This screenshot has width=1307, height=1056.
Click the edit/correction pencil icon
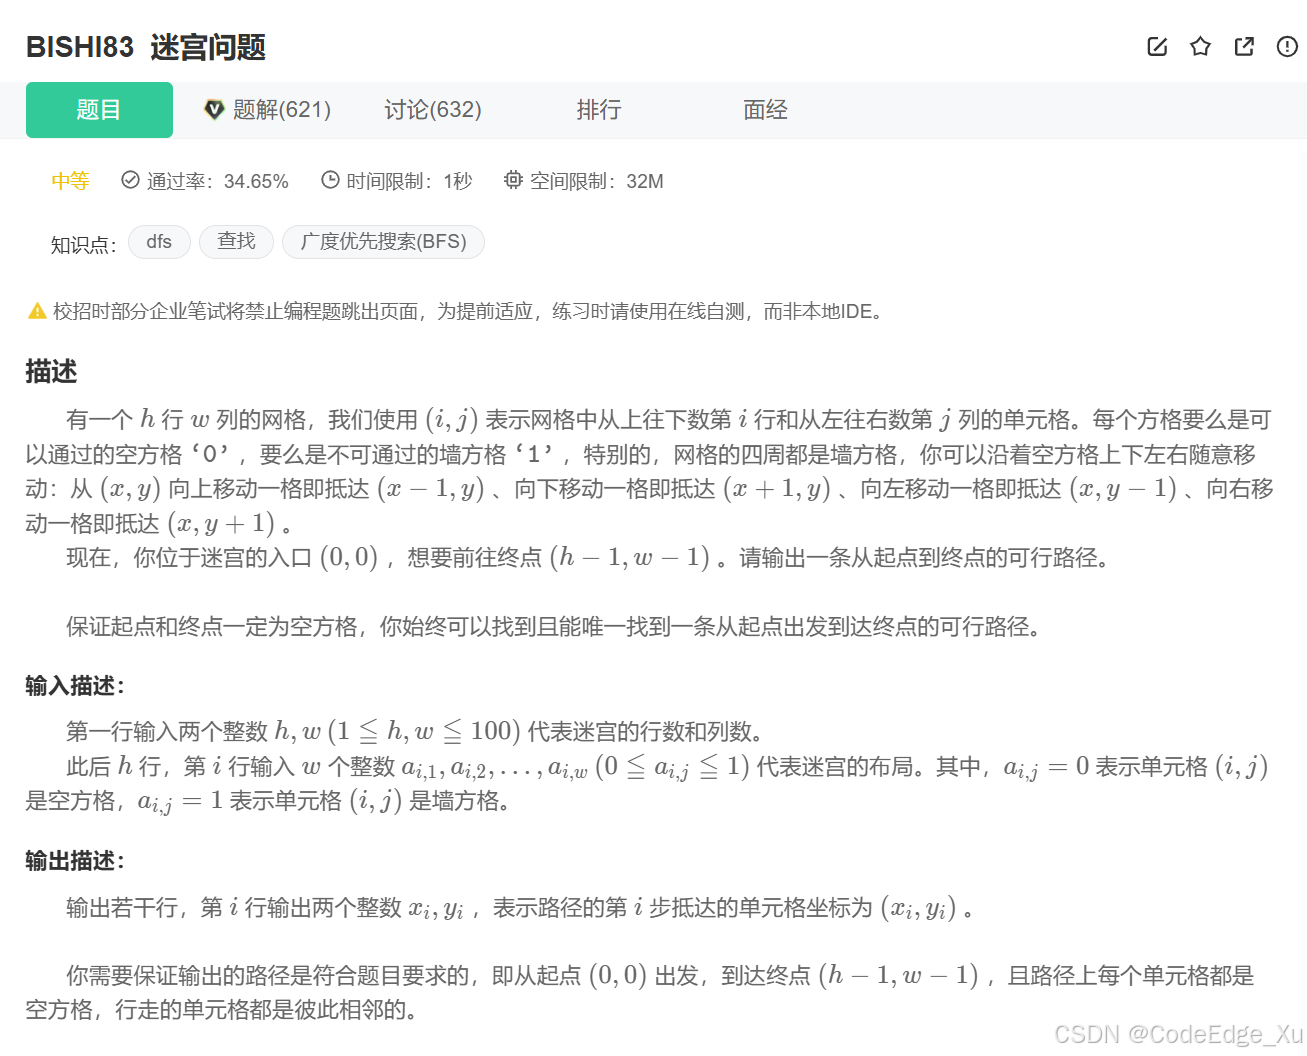(x=1157, y=46)
